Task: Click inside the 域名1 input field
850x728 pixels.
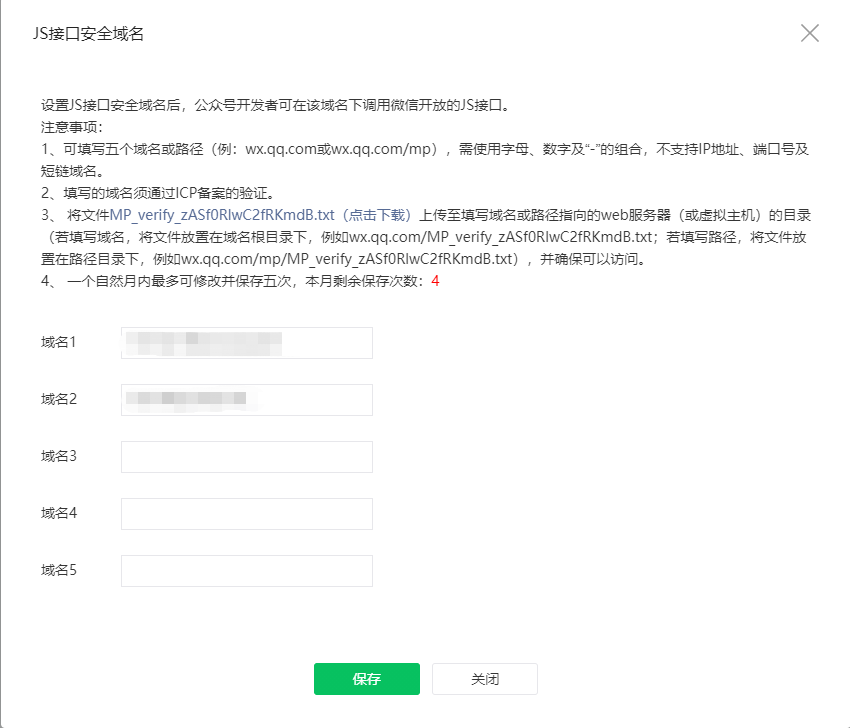Action: pos(246,343)
